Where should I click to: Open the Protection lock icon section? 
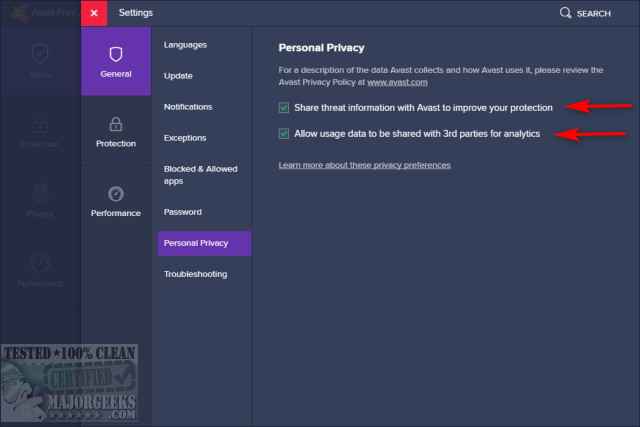pyautogui.click(x=116, y=124)
